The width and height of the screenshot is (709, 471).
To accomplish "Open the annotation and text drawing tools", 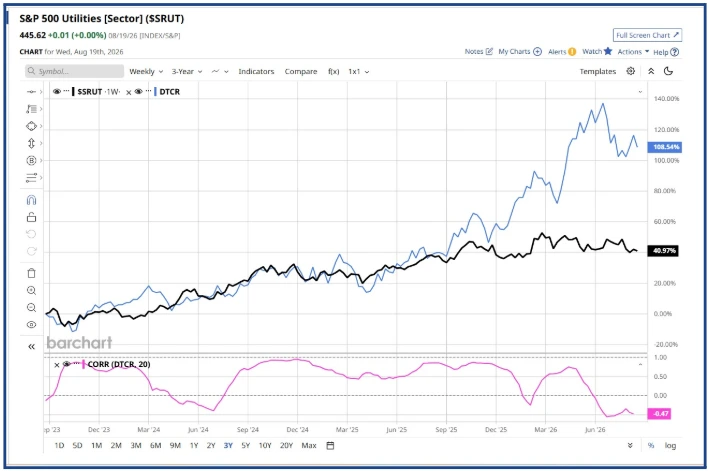I will 31,109.
